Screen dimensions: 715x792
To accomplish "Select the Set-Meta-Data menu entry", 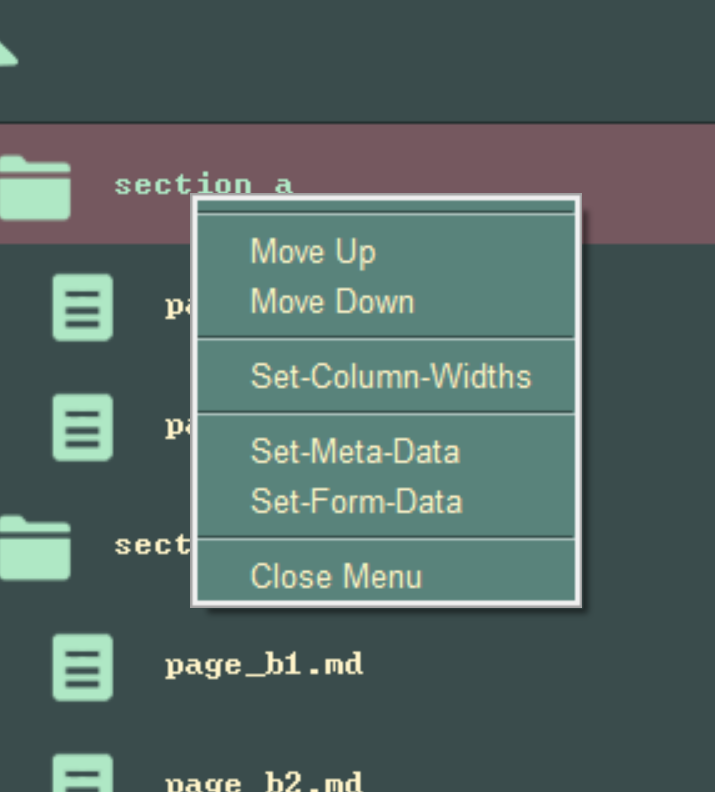I will tap(355, 451).
